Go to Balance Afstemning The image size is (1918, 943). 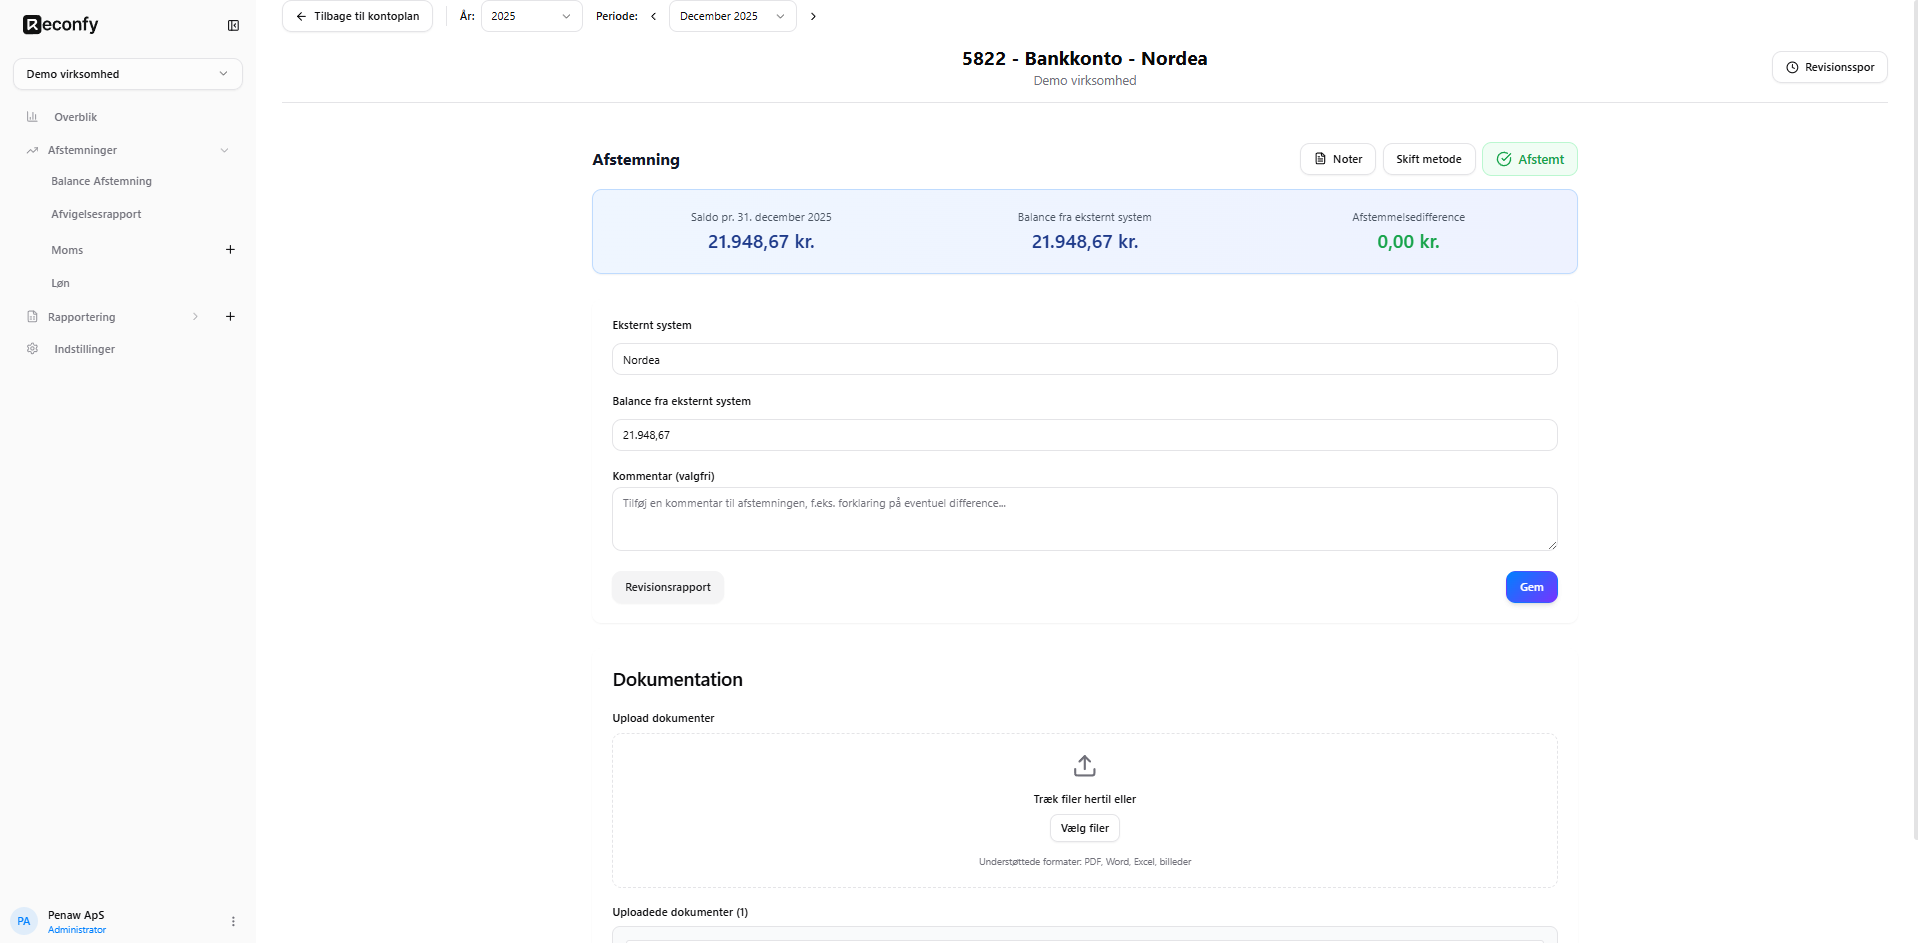click(x=101, y=181)
